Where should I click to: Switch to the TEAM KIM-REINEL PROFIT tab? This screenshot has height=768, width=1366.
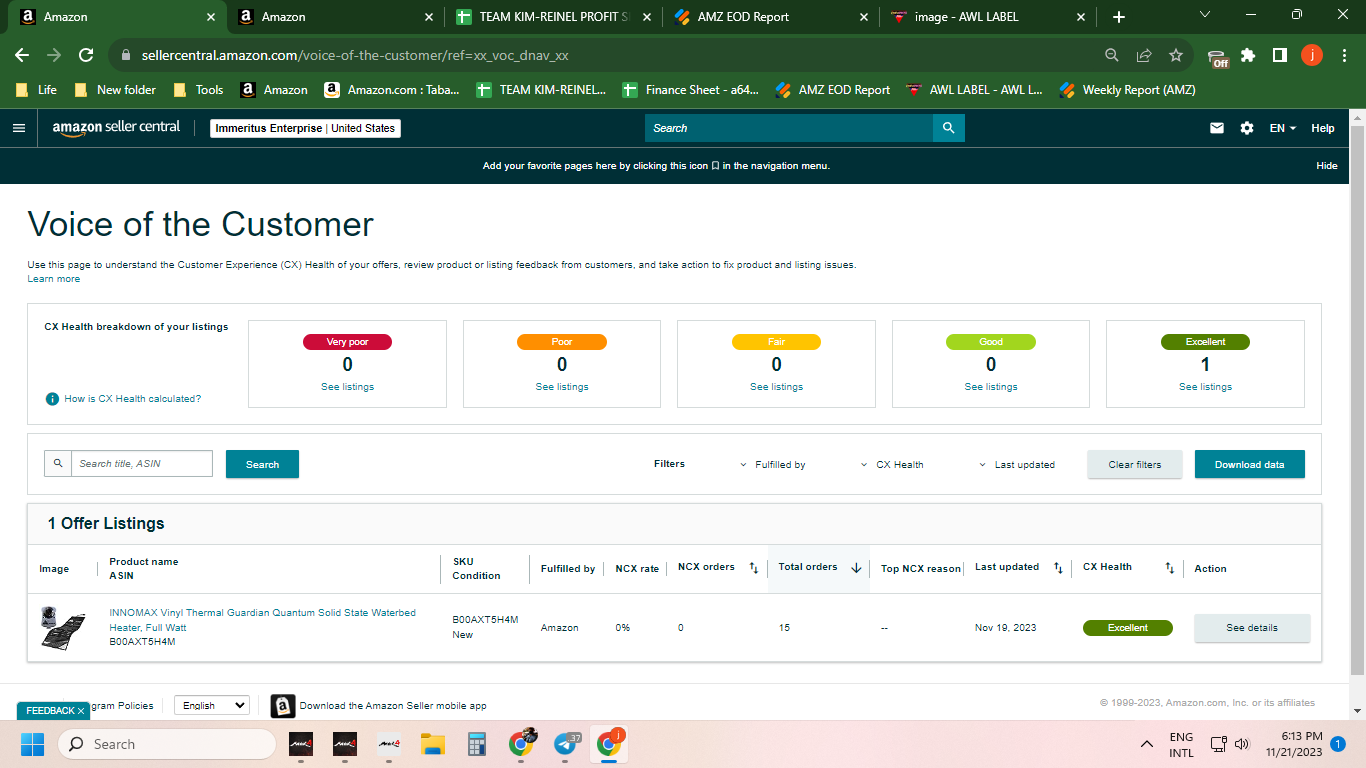pos(553,17)
